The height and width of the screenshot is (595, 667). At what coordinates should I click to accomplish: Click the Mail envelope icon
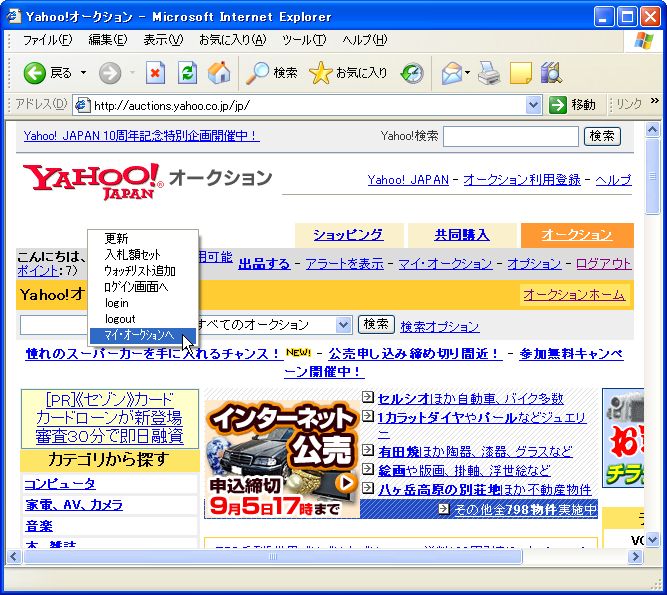pos(452,73)
